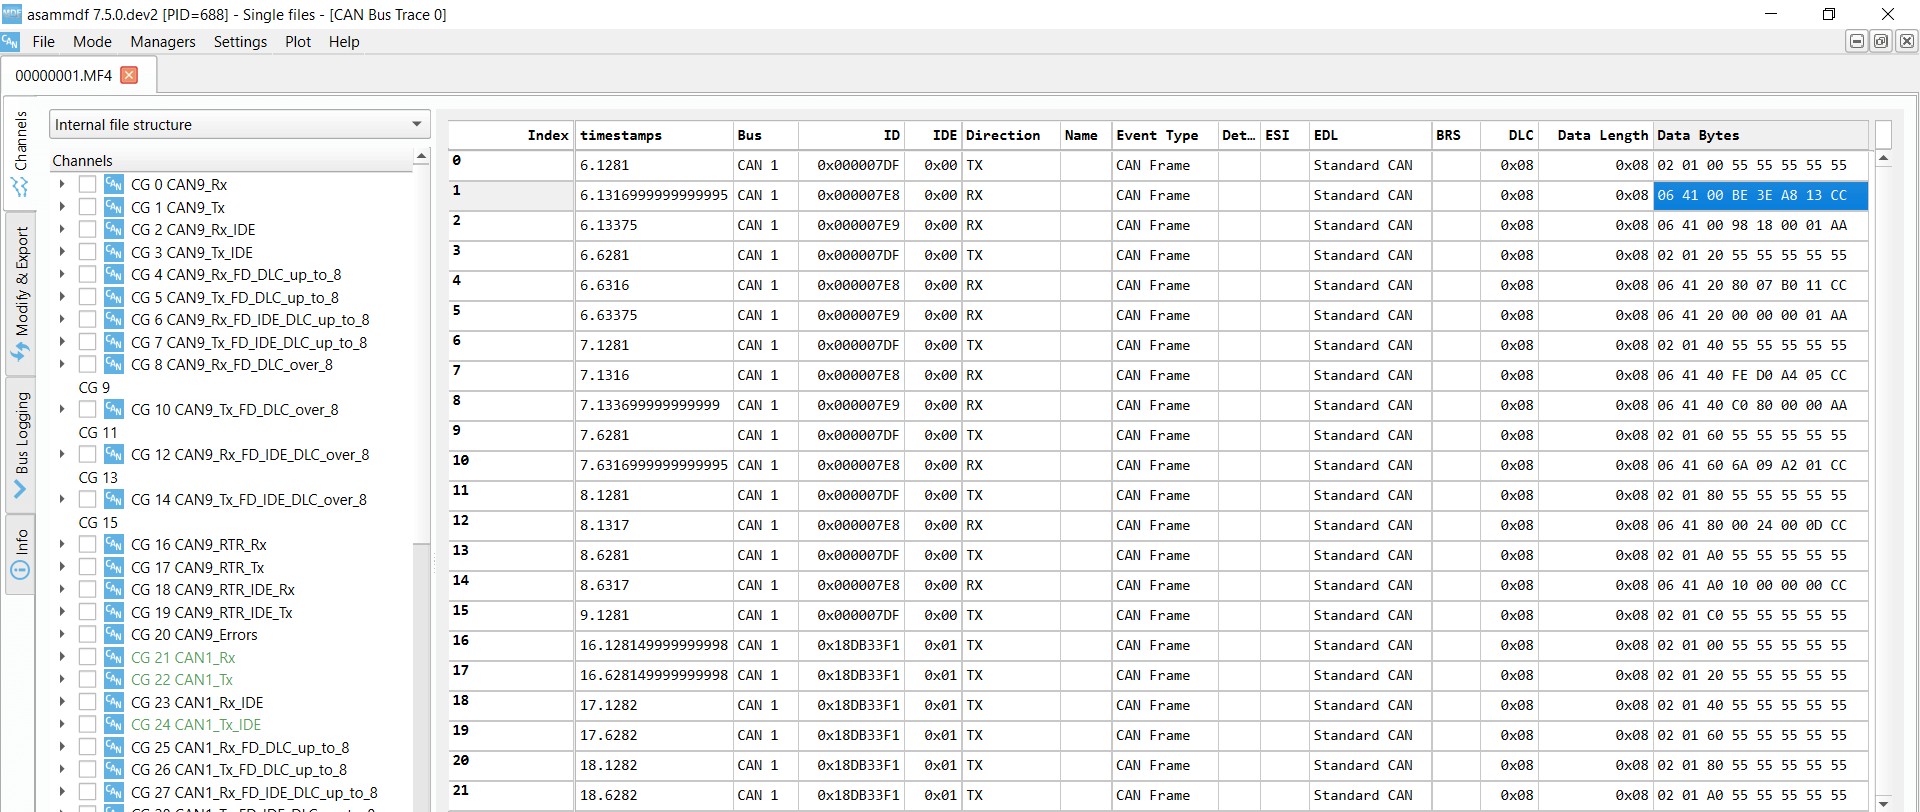Screen dimensions: 1920x812
Task: Click the CAN icon beside CG 10 CAN9_Tx_FD_DLC_over_8
Action: click(x=114, y=410)
